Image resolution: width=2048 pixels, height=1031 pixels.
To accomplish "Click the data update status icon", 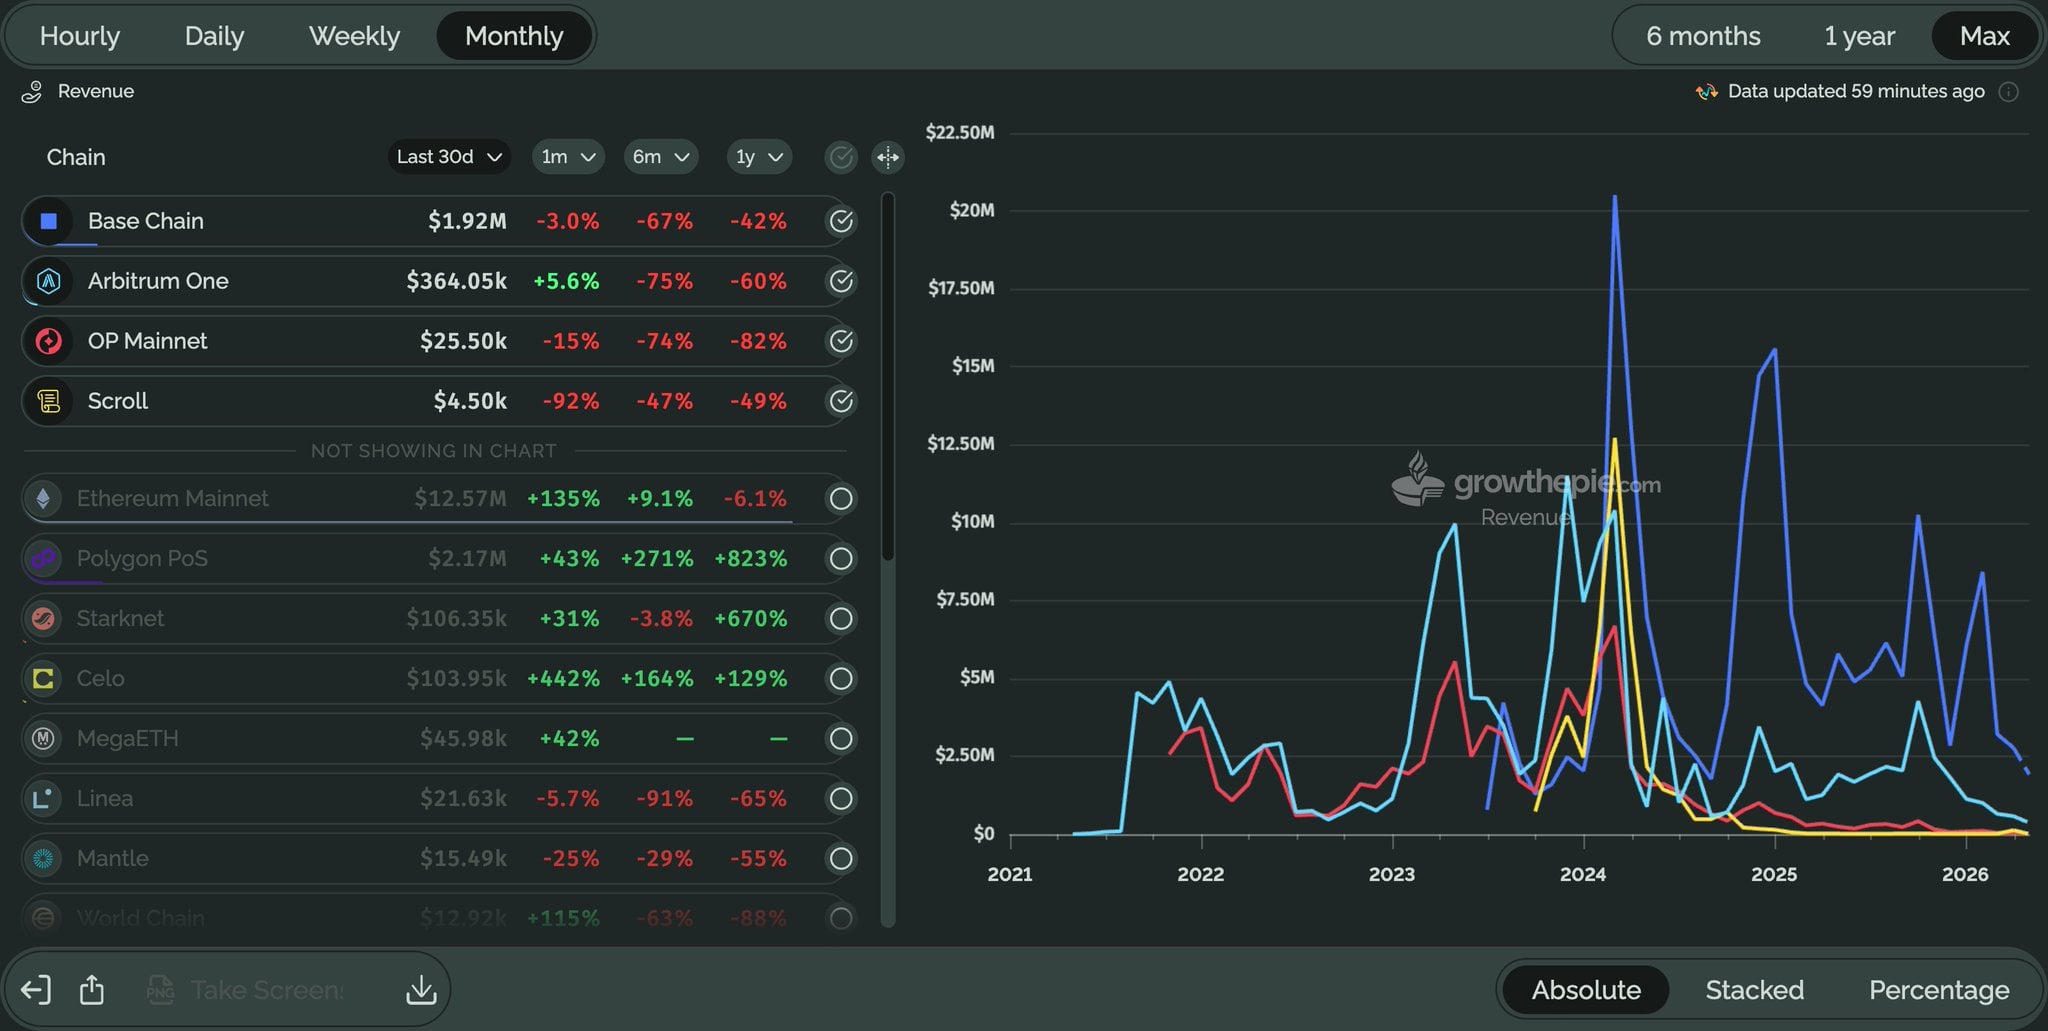I will tap(1706, 92).
